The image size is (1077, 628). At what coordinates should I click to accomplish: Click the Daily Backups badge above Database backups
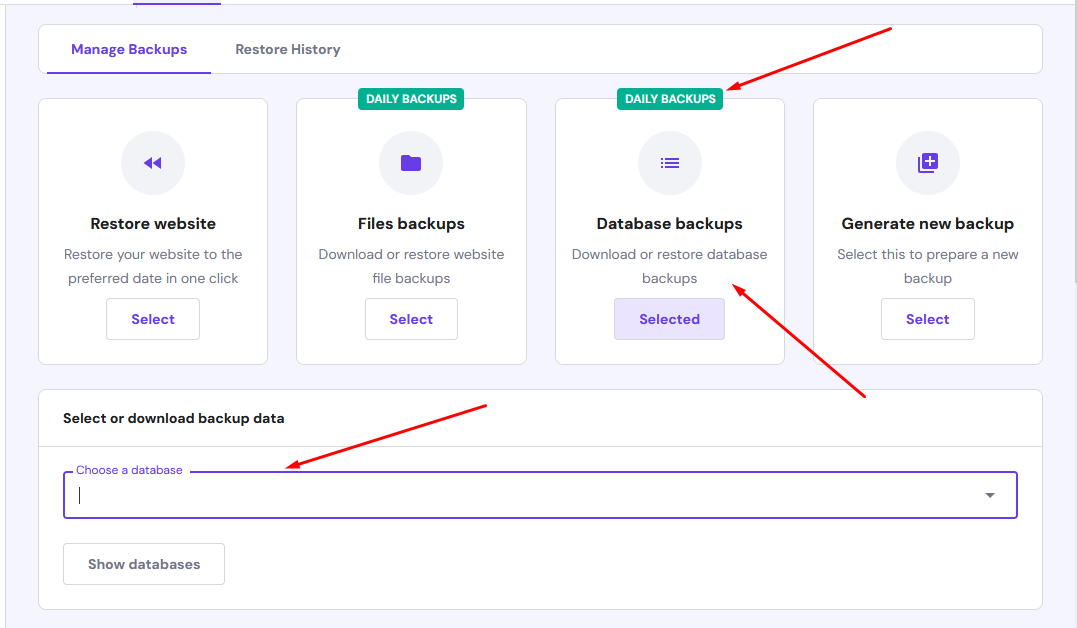pyautogui.click(x=670, y=99)
